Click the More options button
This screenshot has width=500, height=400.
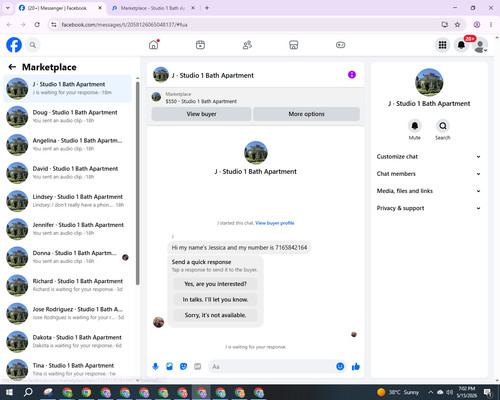306,114
